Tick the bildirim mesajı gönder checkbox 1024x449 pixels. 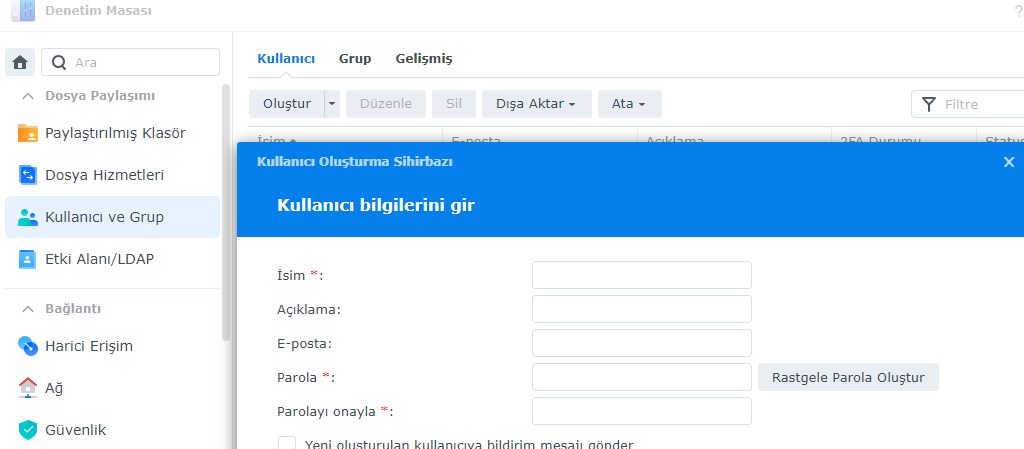287,445
